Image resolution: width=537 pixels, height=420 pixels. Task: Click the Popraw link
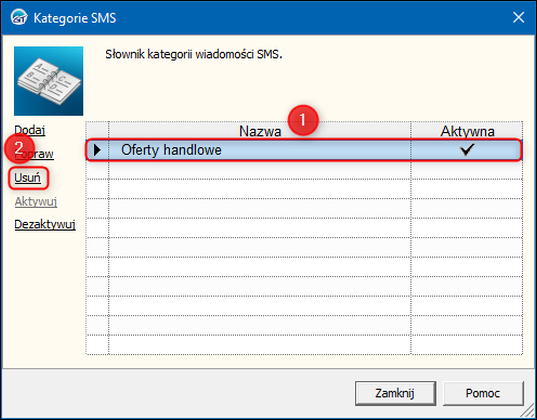(x=34, y=154)
